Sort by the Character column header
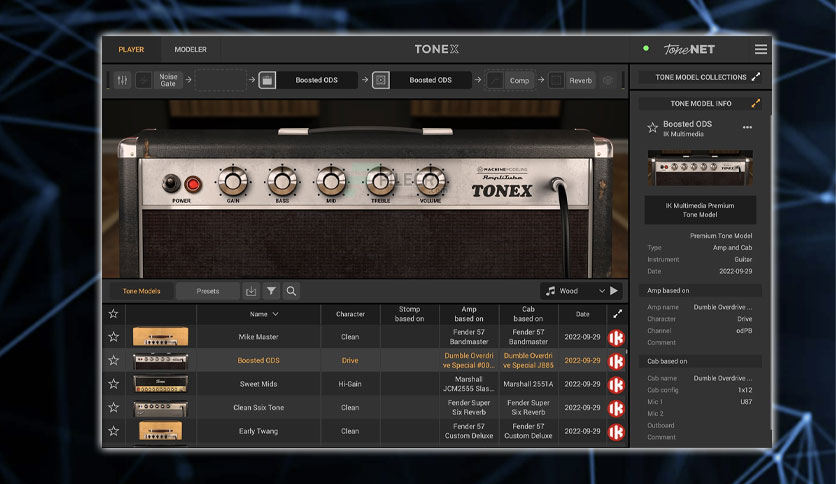This screenshot has width=836, height=484. pyautogui.click(x=350, y=314)
